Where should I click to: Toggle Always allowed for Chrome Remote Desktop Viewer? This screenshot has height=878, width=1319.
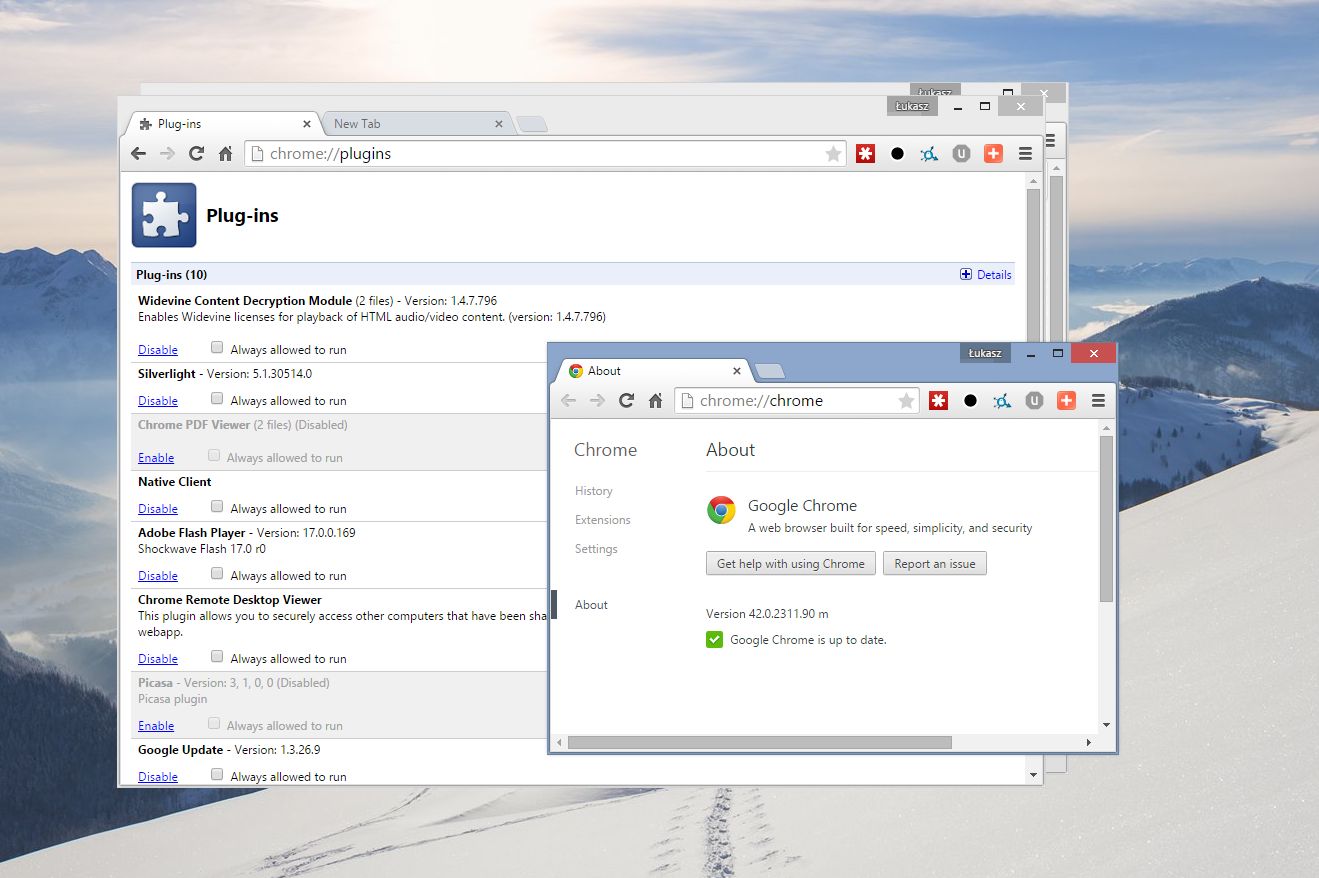click(x=217, y=657)
